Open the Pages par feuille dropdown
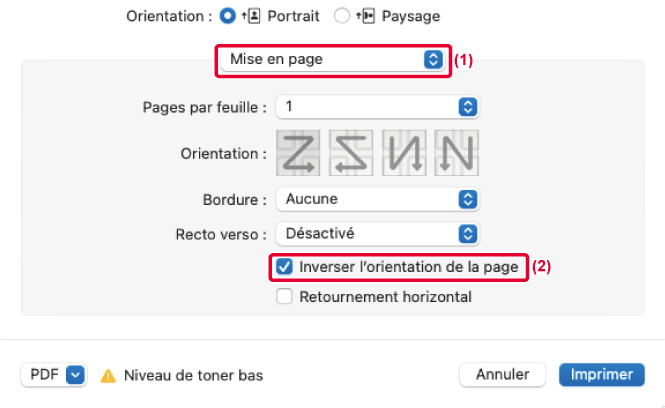665x408 pixels. pyautogui.click(x=378, y=106)
